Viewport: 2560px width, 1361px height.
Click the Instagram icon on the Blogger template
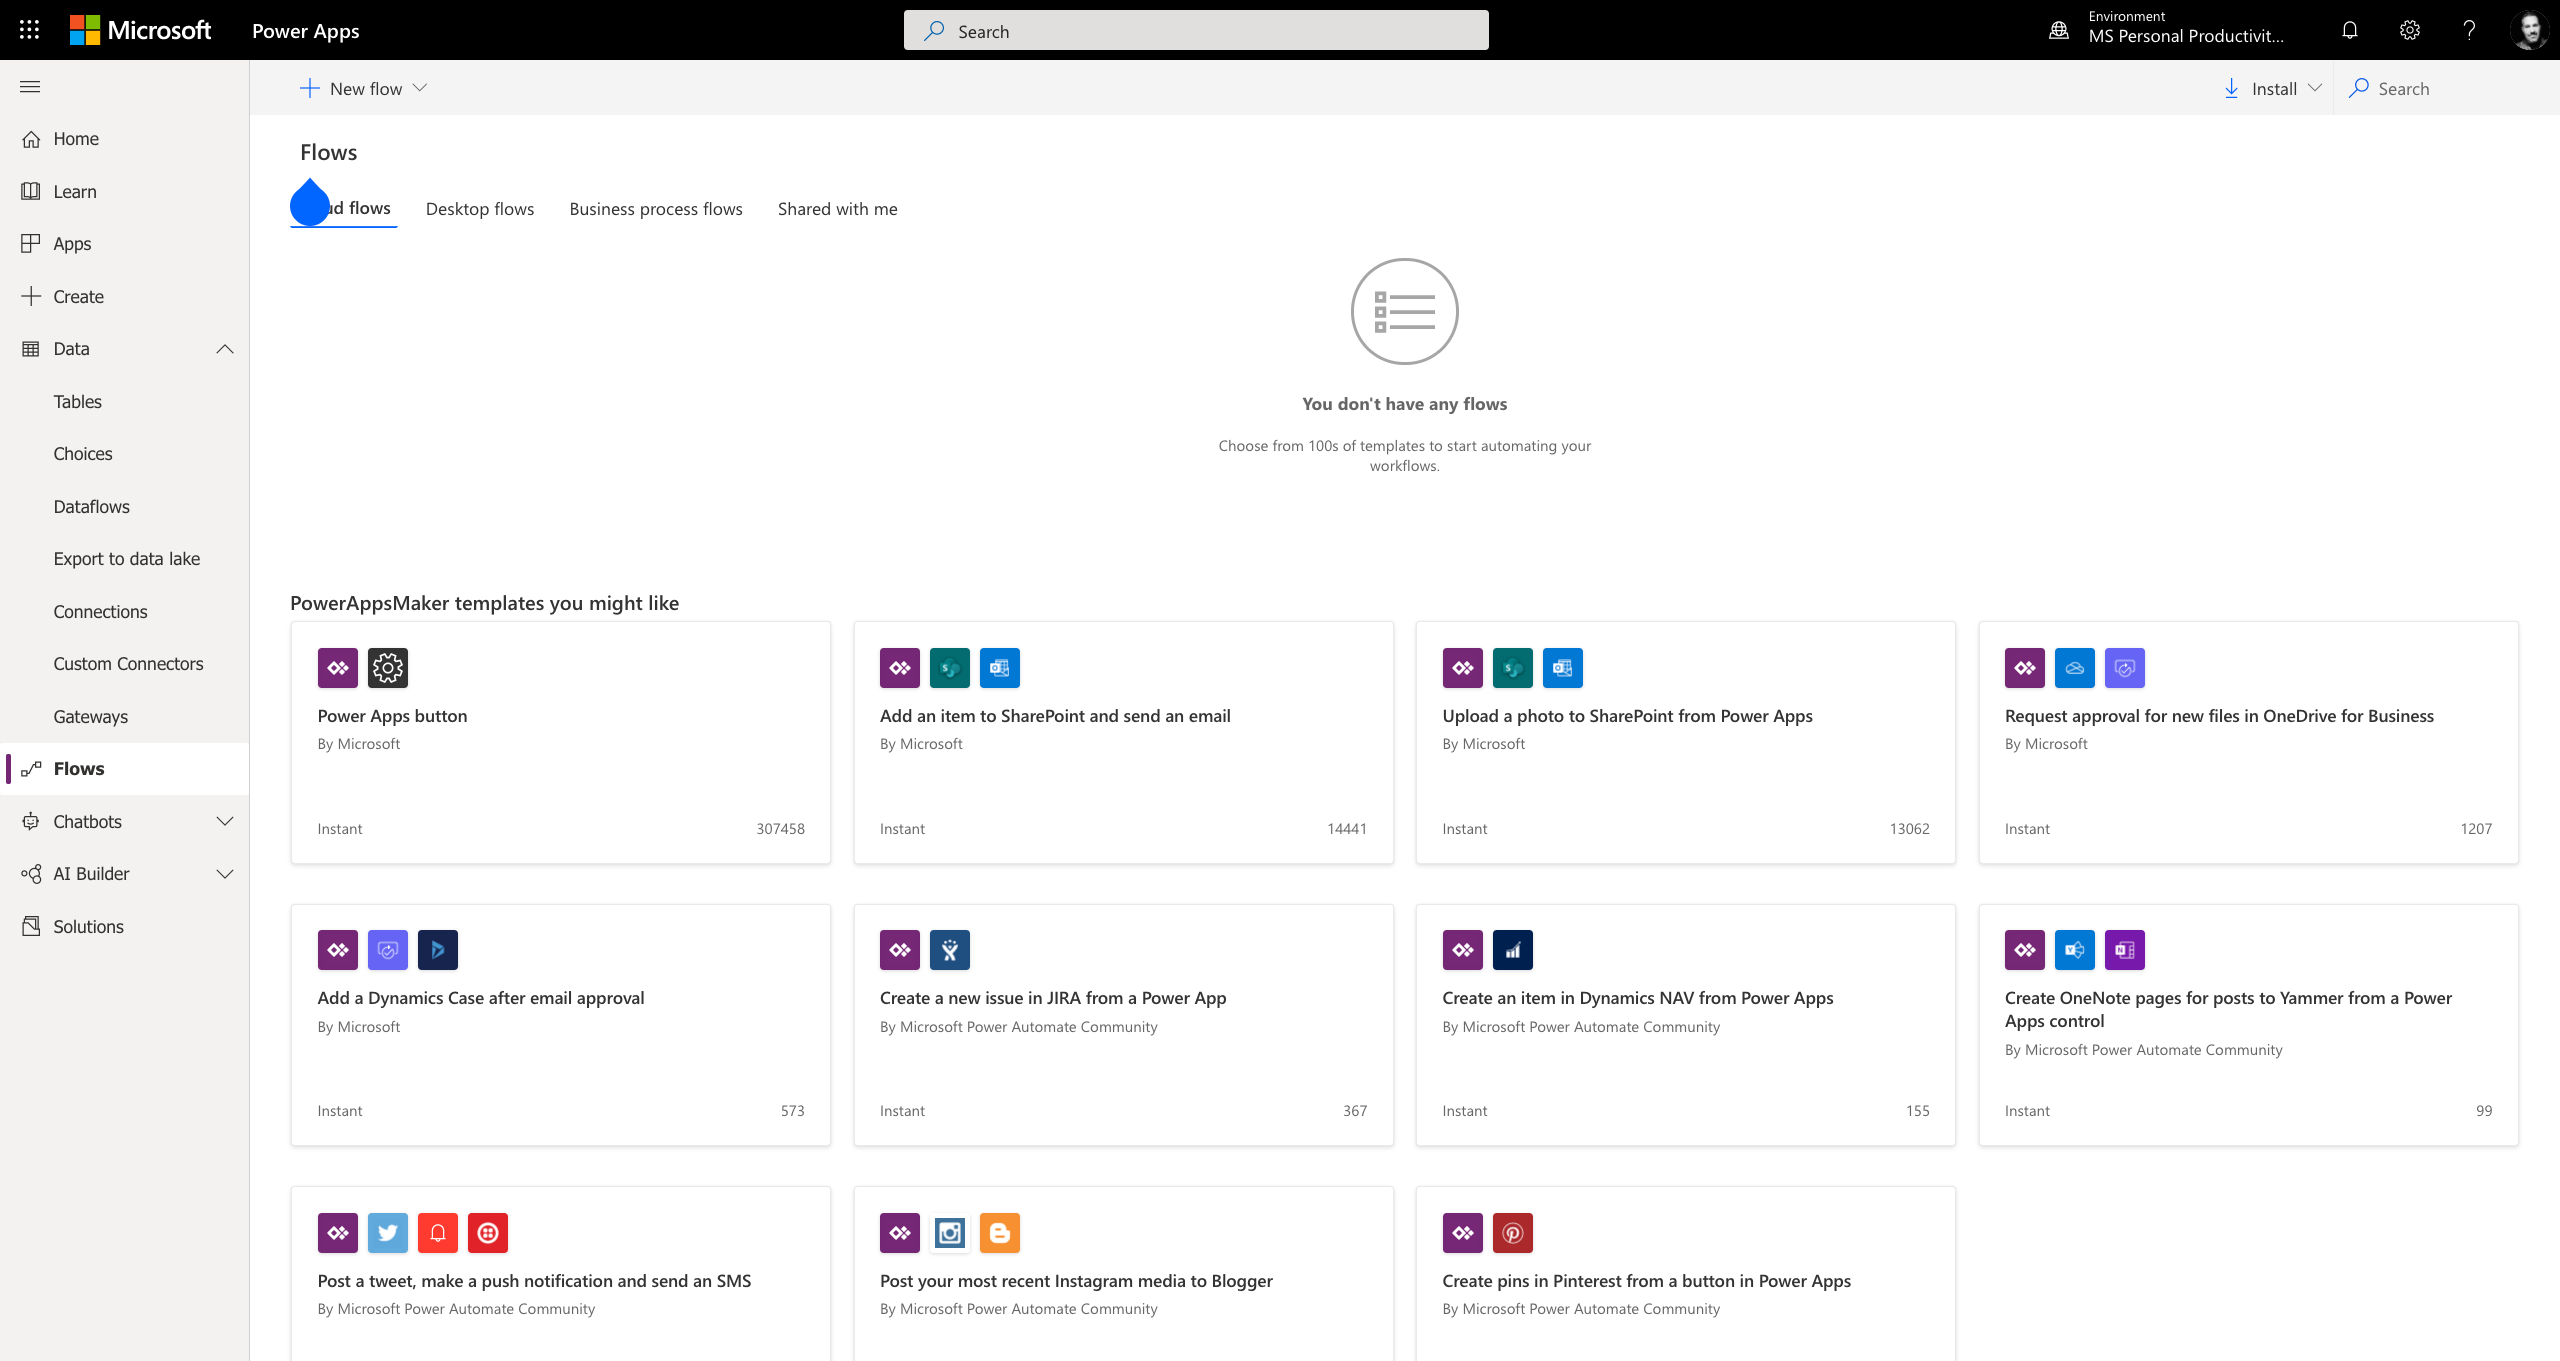click(949, 1232)
